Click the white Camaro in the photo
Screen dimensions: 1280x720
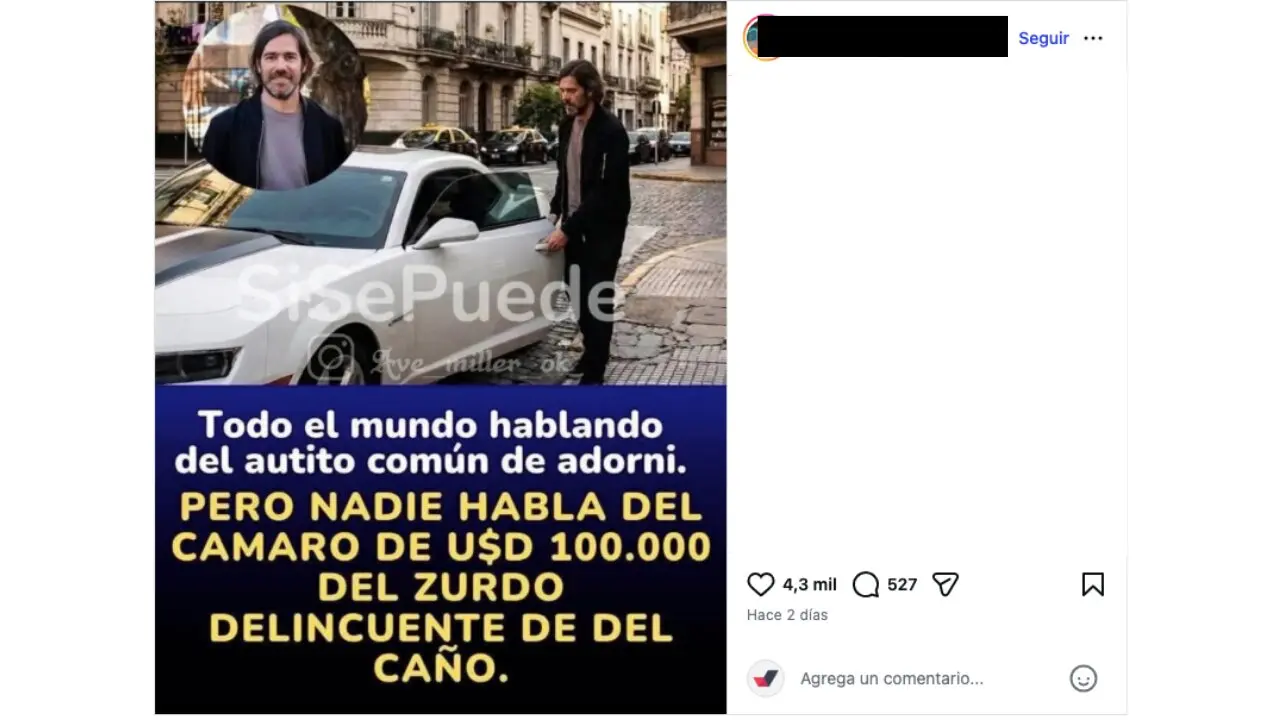coord(360,268)
